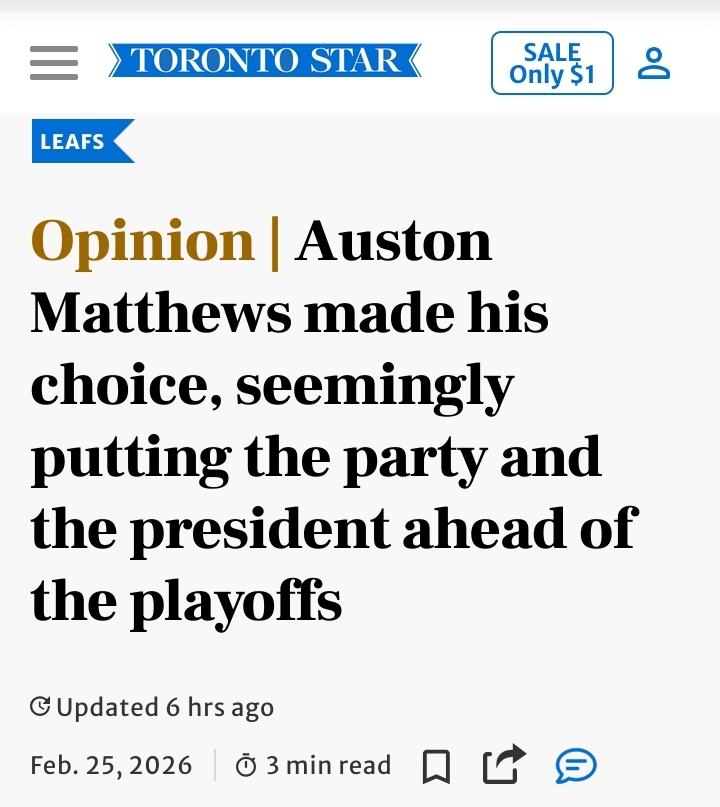Tap the SALE Only $1 button

tap(552, 63)
